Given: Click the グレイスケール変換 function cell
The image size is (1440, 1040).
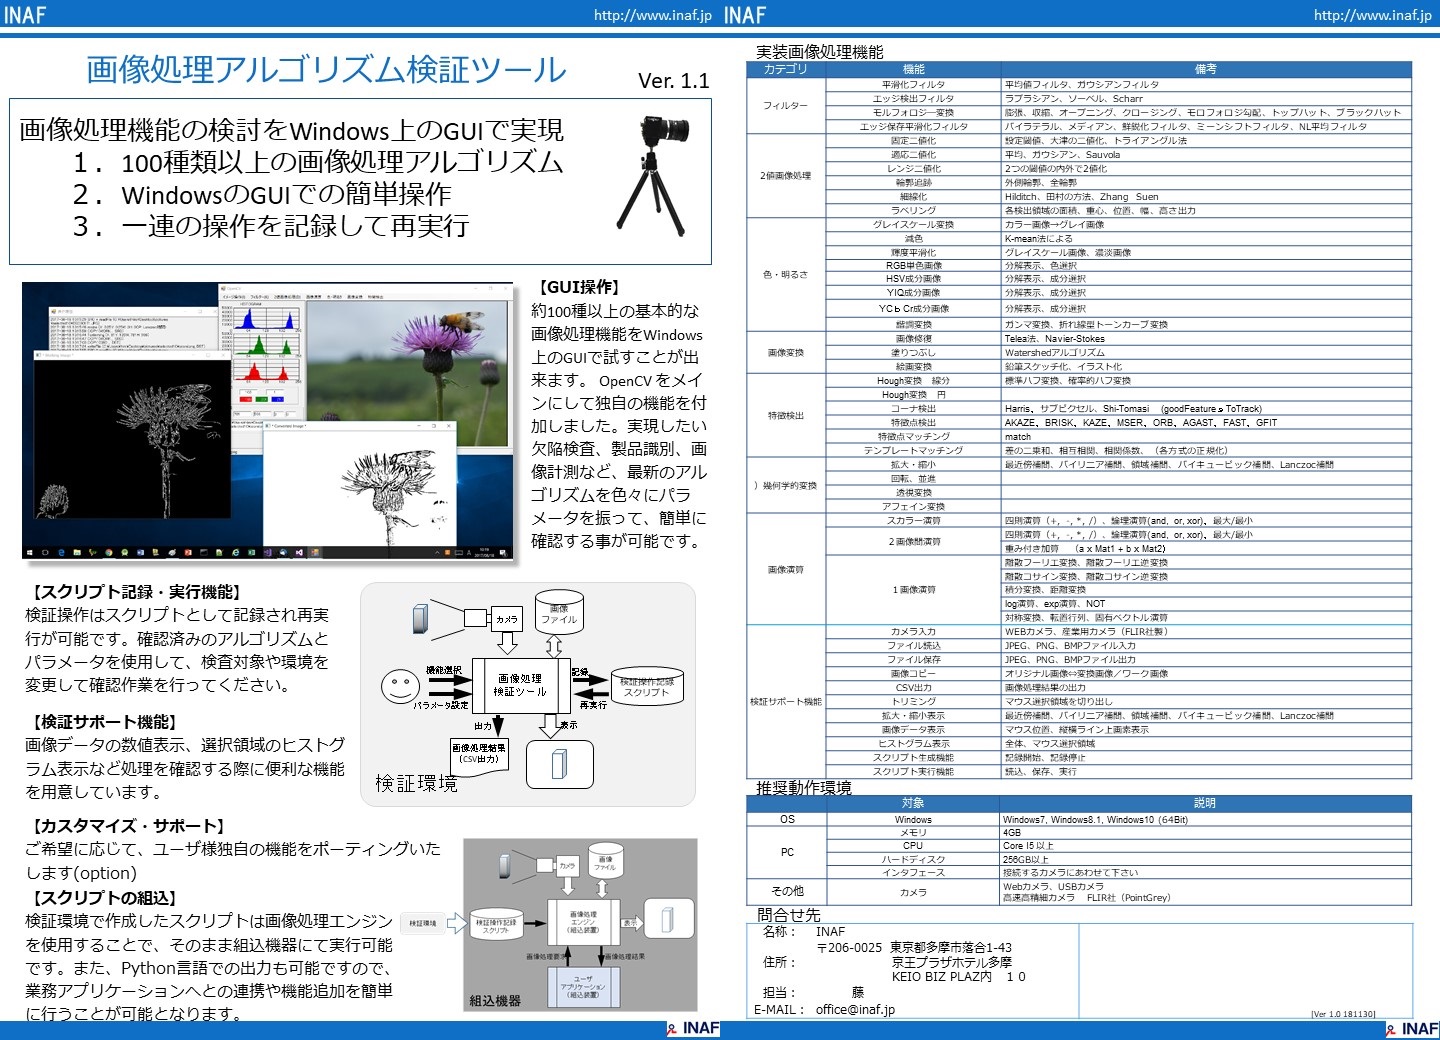Looking at the screenshot, I should coord(913,224).
